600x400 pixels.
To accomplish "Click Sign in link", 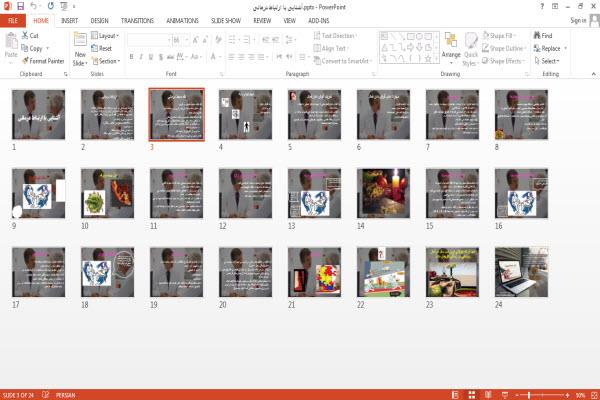I will pyautogui.click(x=578, y=21).
